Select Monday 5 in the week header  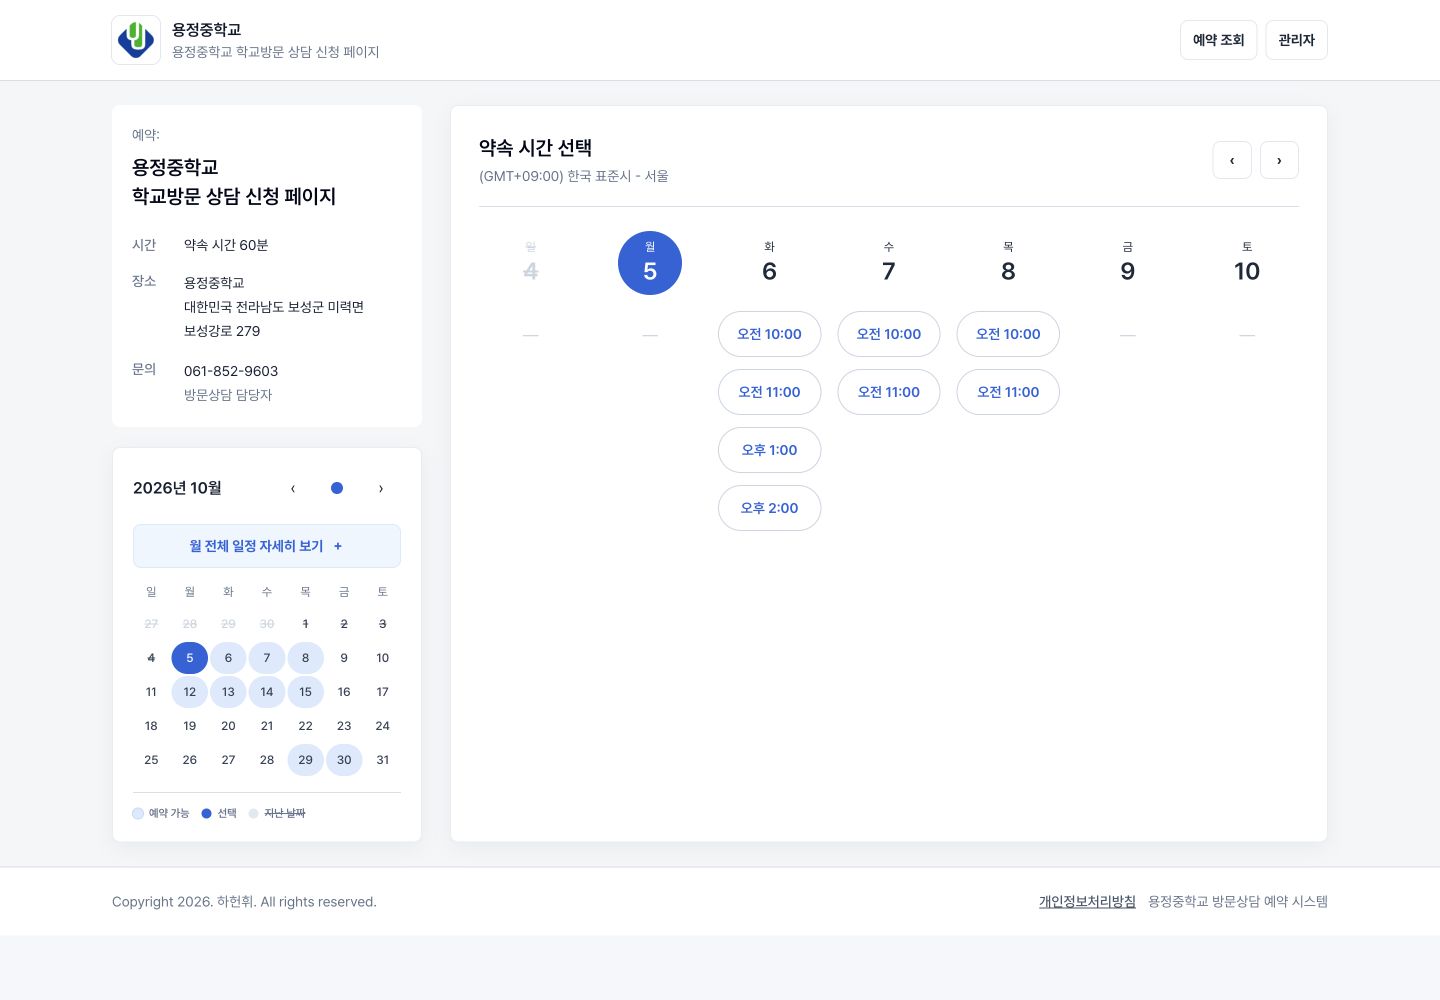(650, 263)
